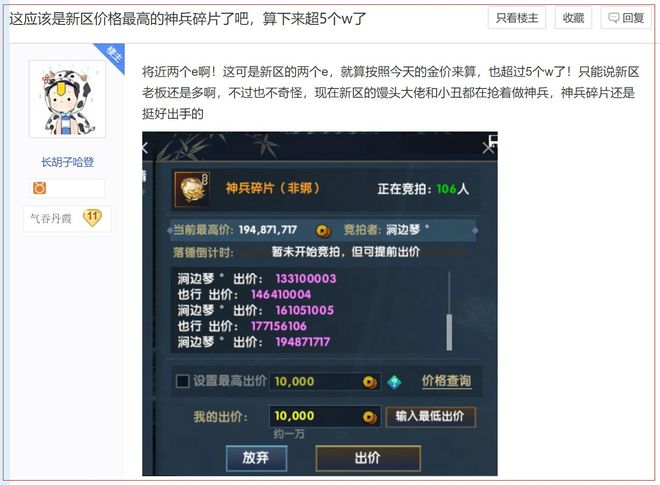Click the 输入最低出价 button

430,416
